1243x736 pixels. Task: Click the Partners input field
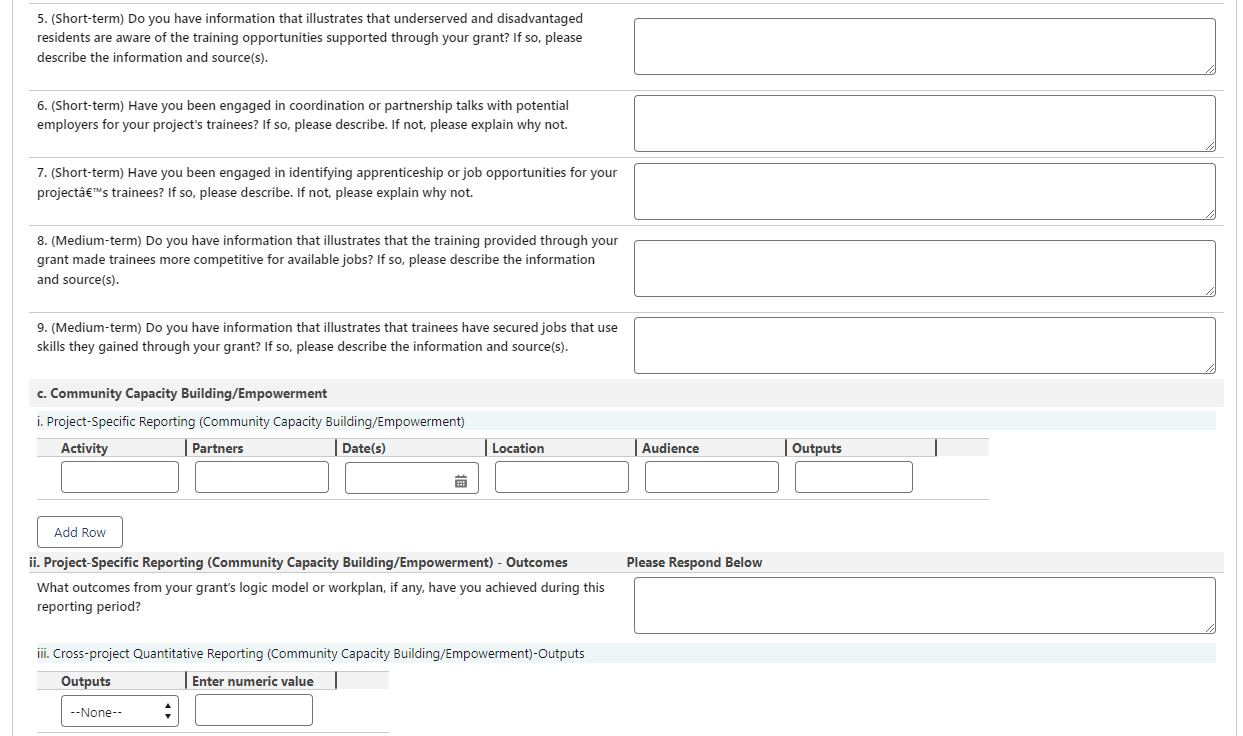pyautogui.click(x=262, y=477)
